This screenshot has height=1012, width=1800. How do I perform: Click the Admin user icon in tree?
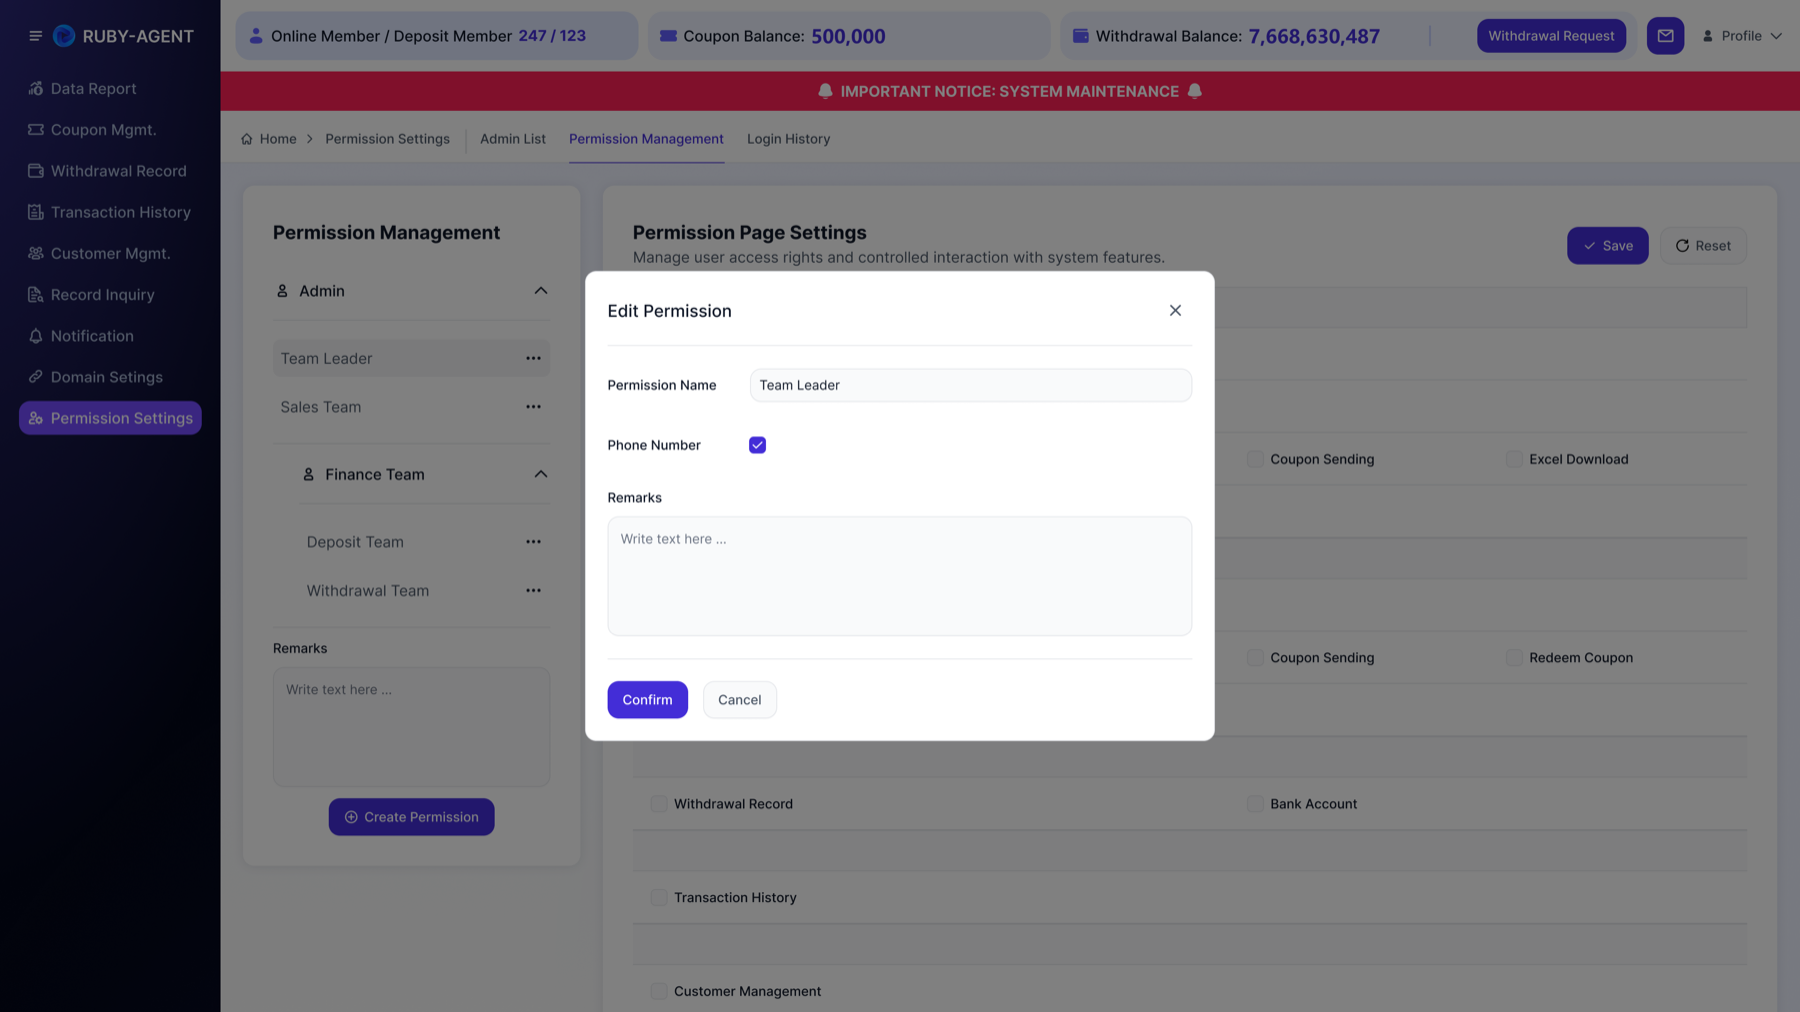pos(282,291)
